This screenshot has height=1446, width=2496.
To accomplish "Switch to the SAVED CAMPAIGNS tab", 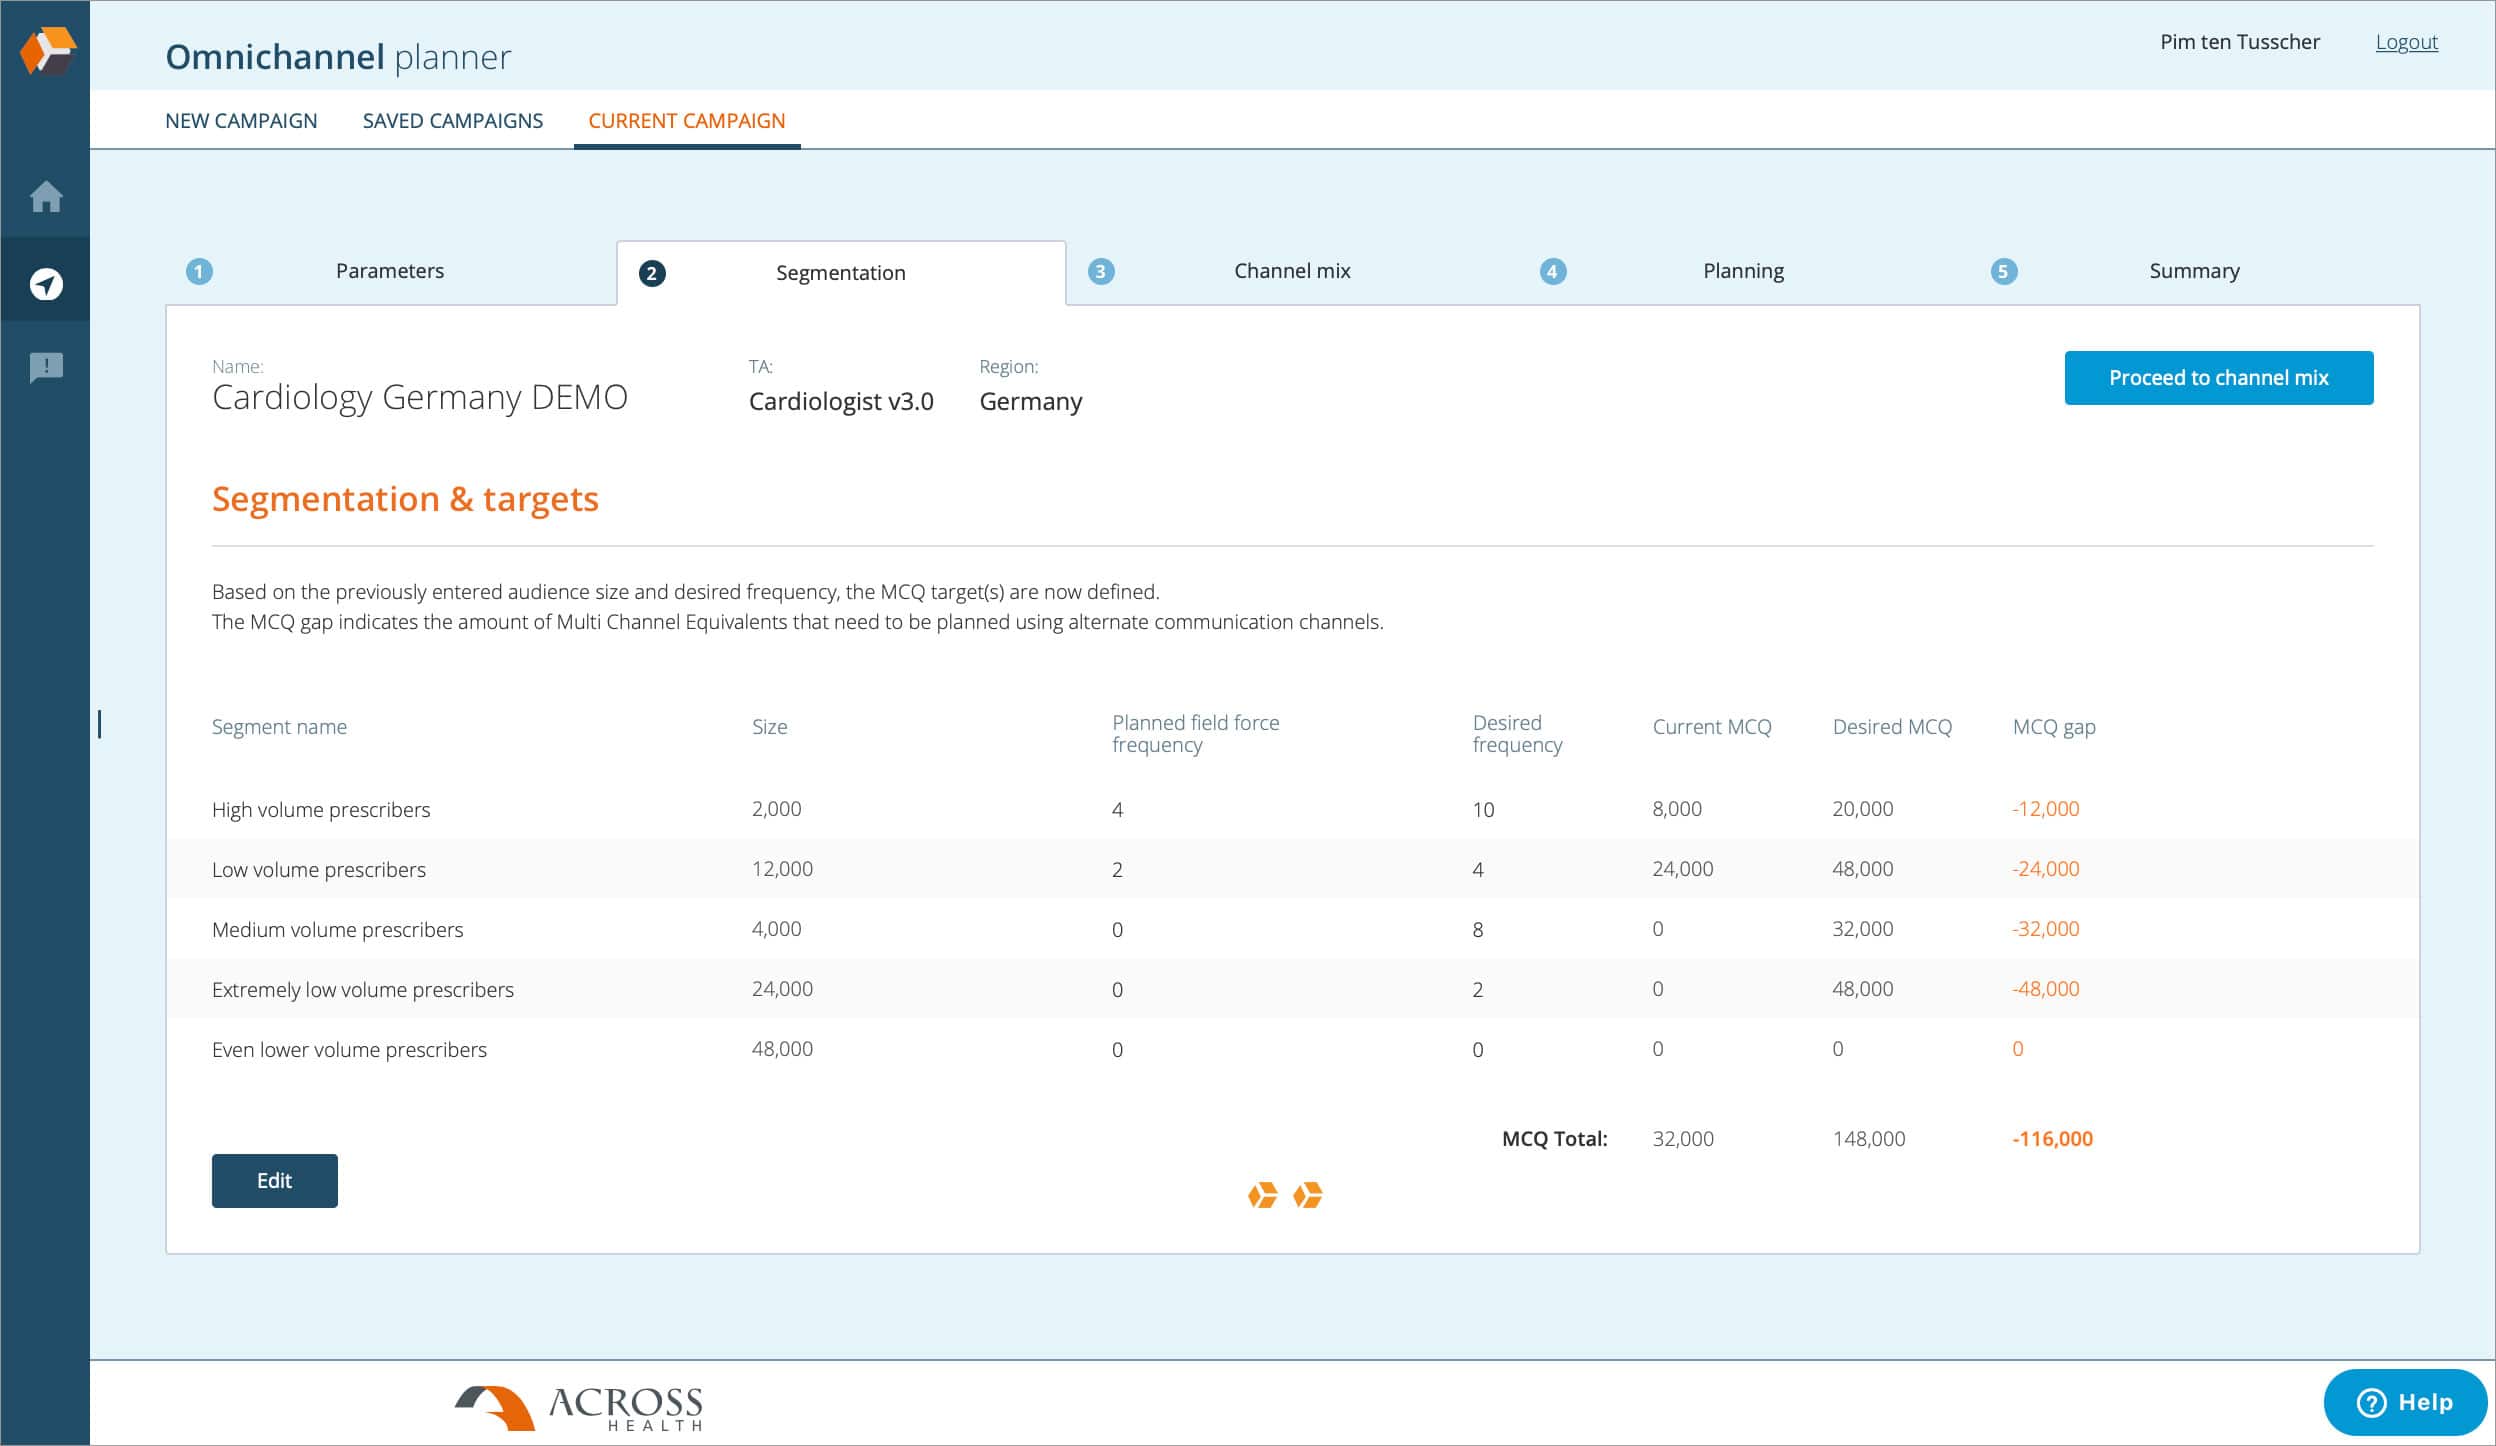I will (453, 121).
